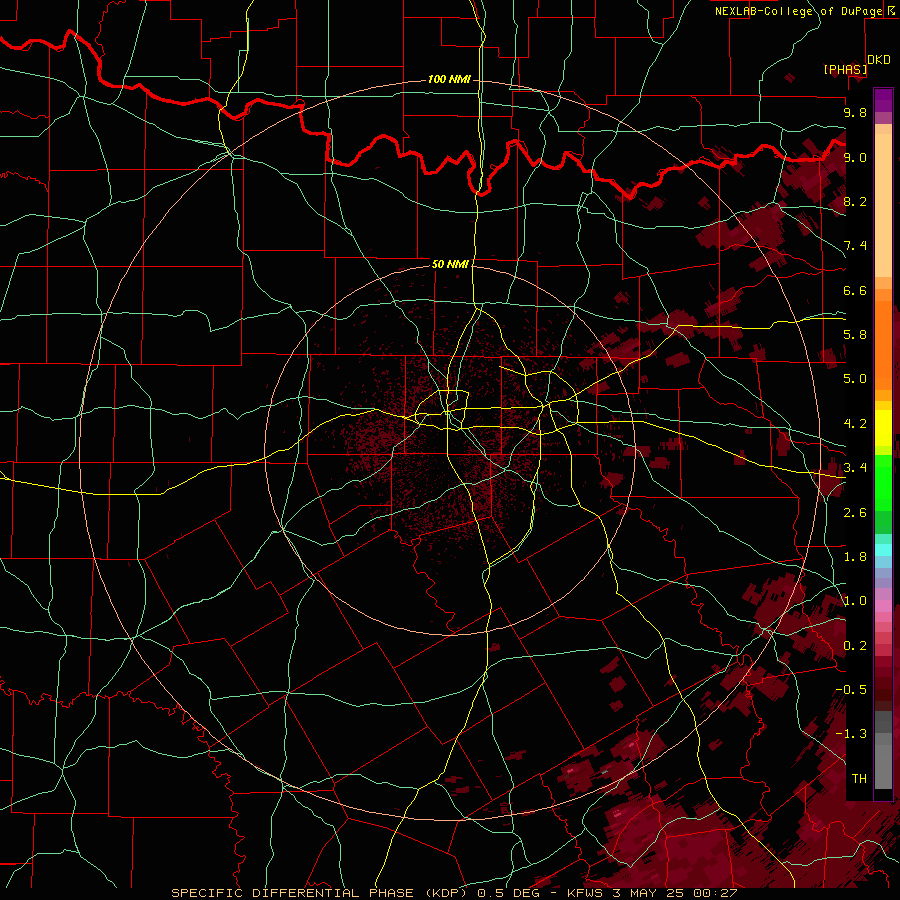Click the deep orange segment of the colorbar
900x900 pixels.
click(883, 346)
